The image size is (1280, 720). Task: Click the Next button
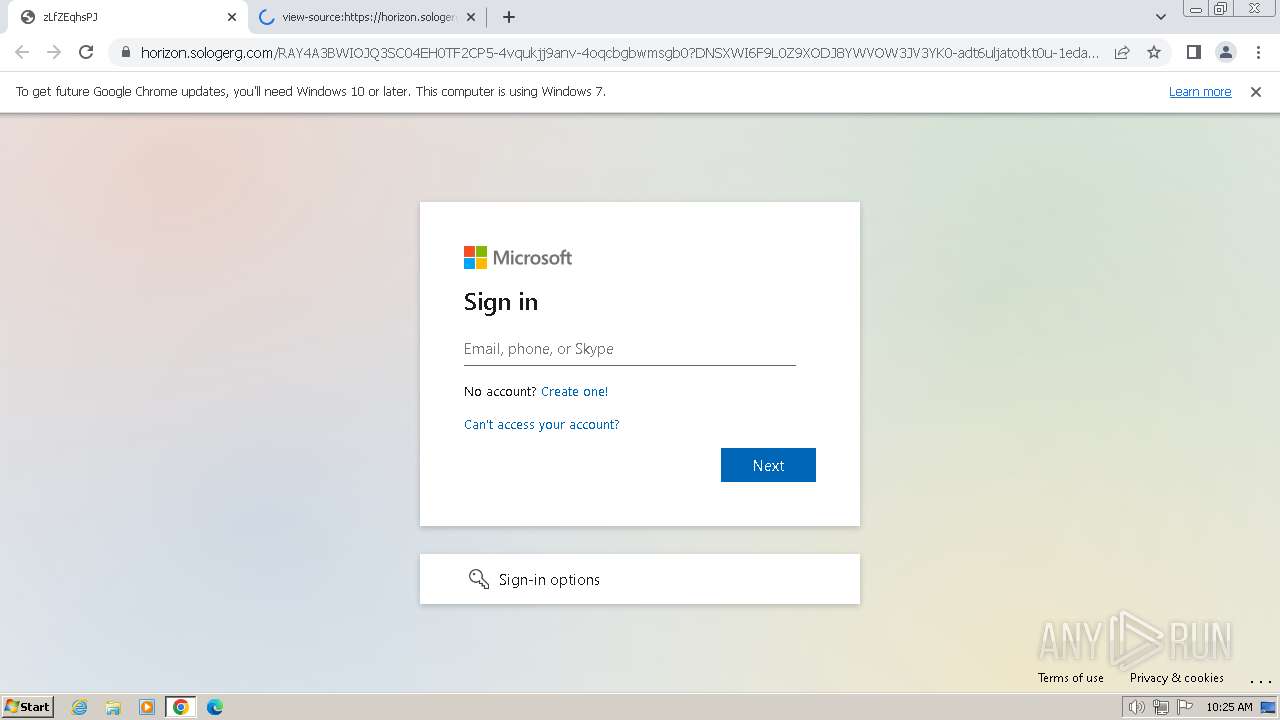coord(768,465)
